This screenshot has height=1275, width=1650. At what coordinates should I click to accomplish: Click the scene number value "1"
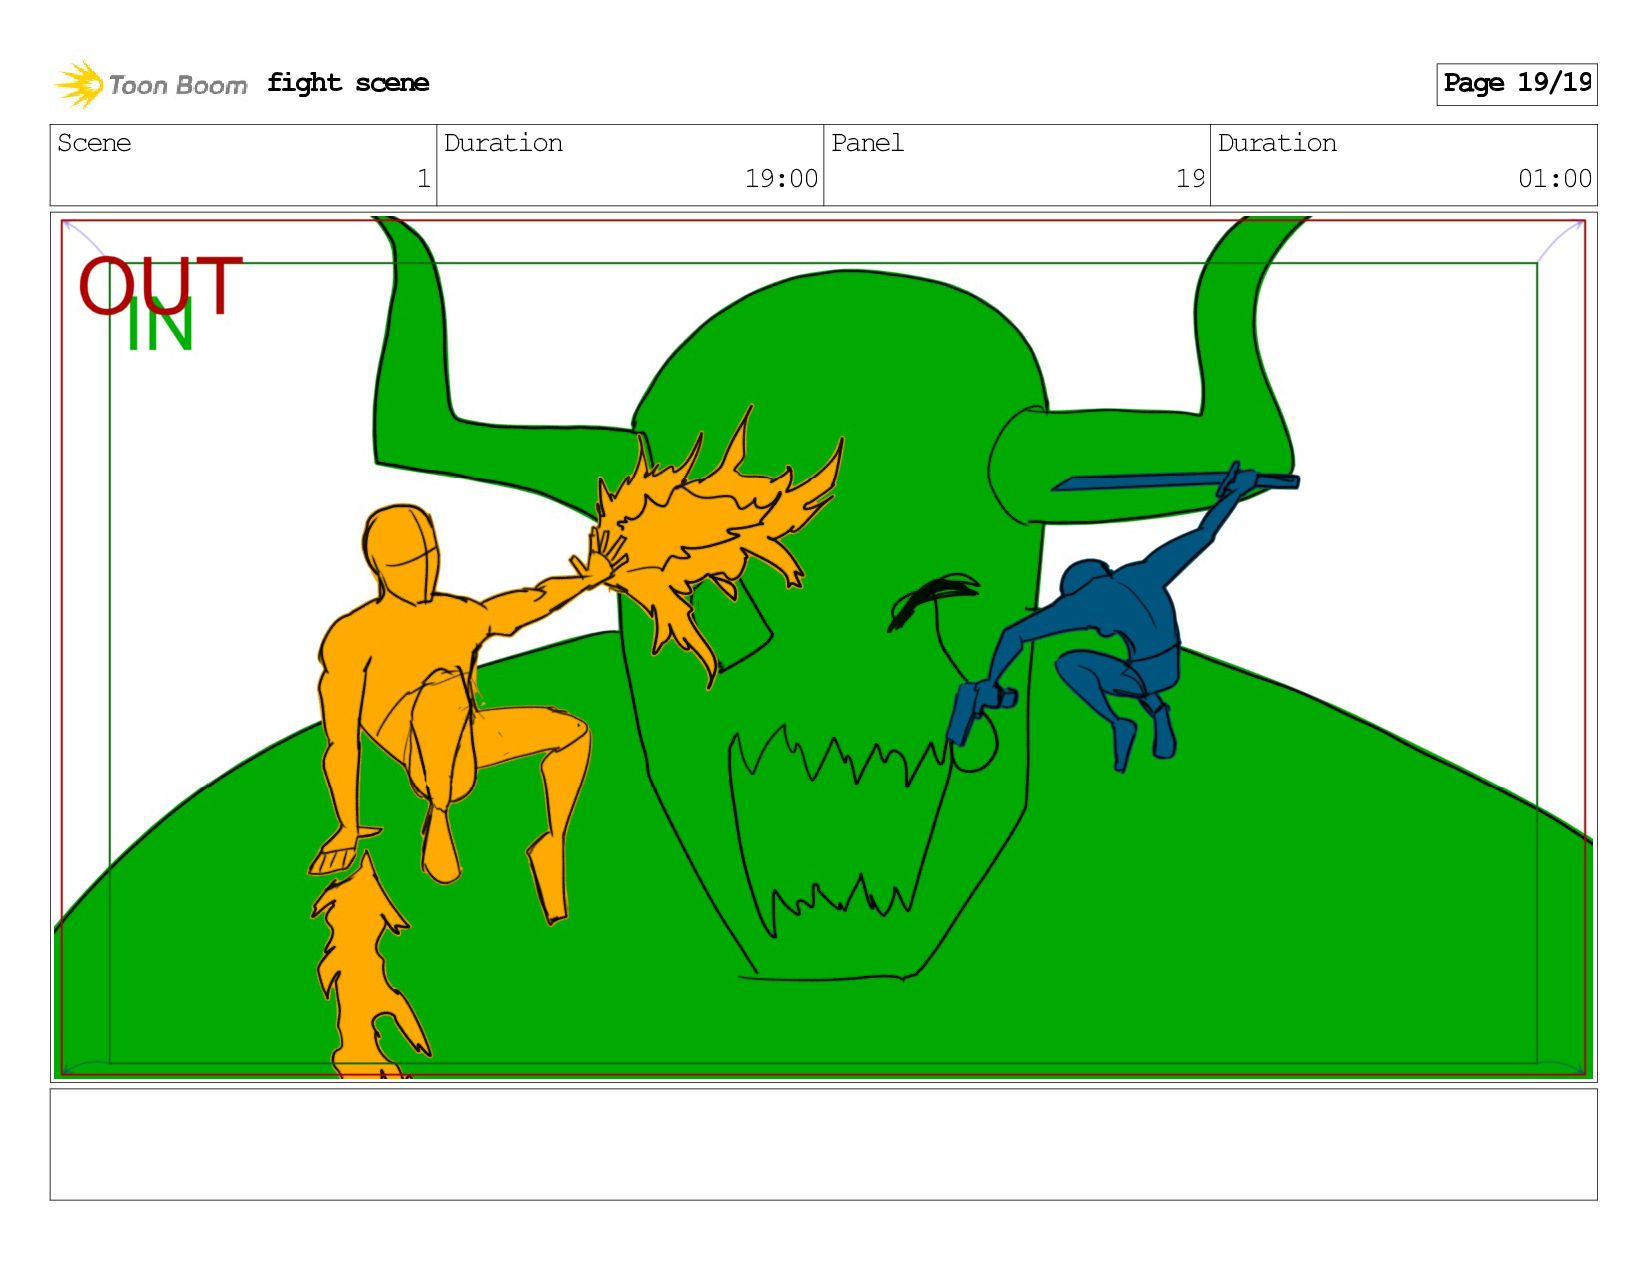coord(423,179)
